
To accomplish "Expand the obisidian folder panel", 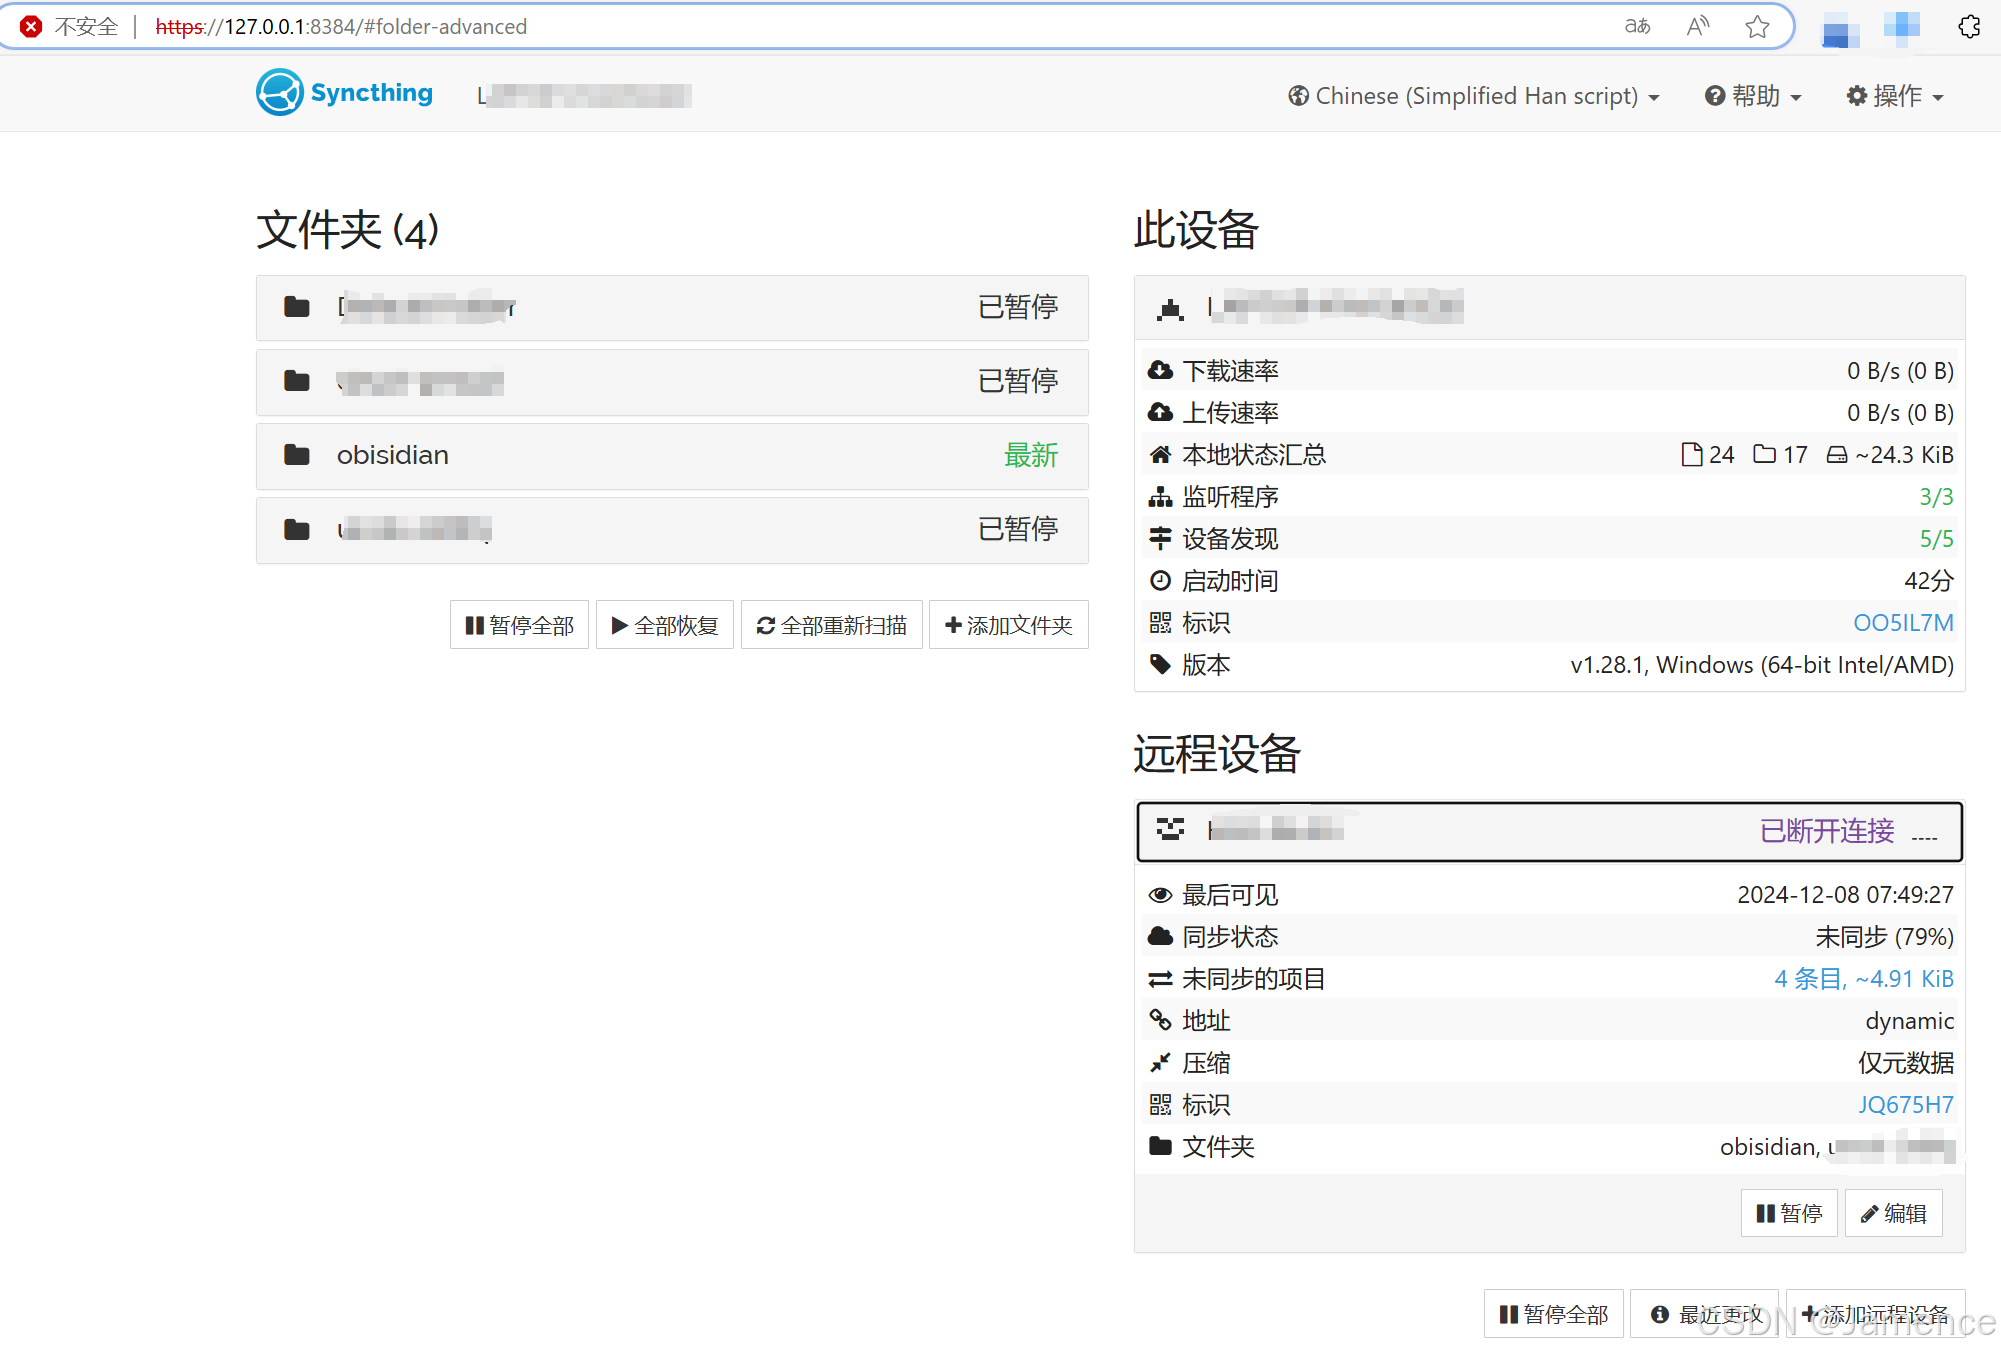I will click(672, 456).
